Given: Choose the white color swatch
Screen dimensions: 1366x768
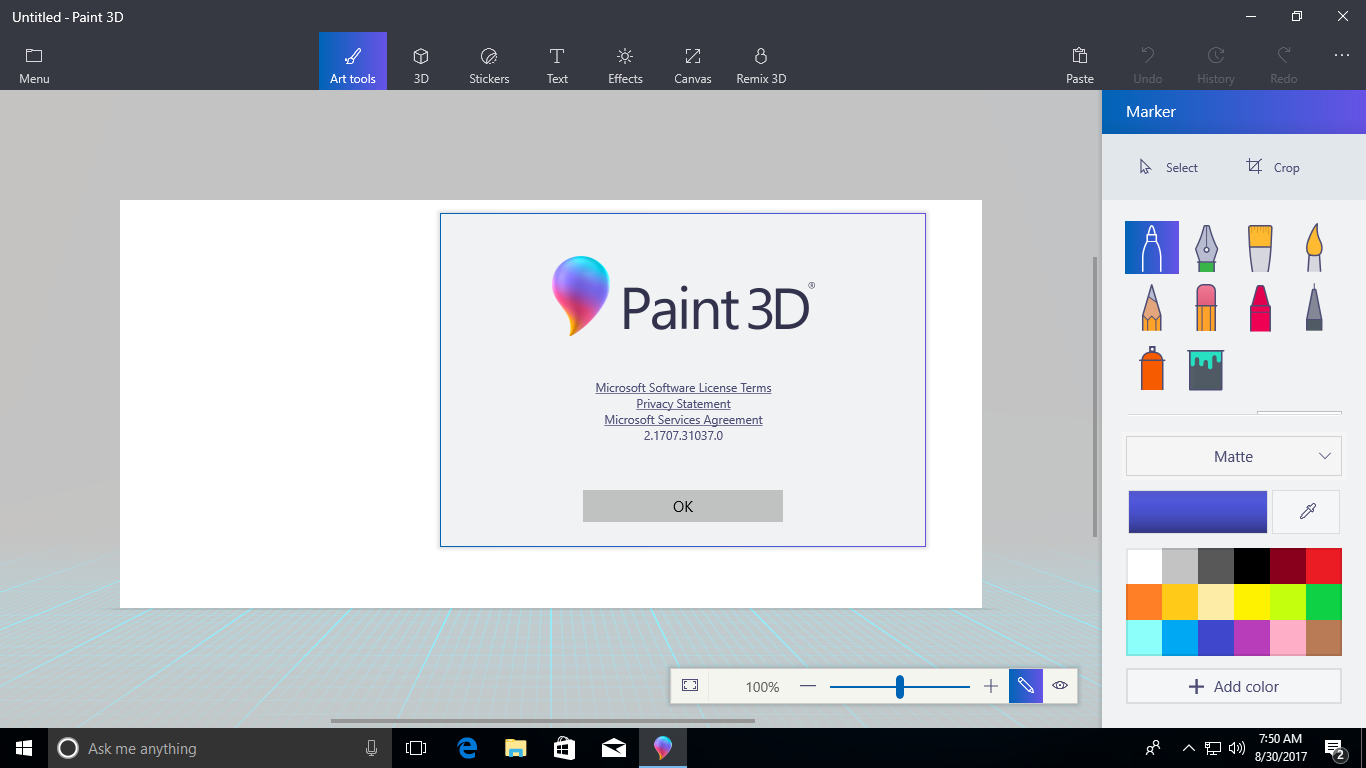Looking at the screenshot, I should click(1144, 566).
